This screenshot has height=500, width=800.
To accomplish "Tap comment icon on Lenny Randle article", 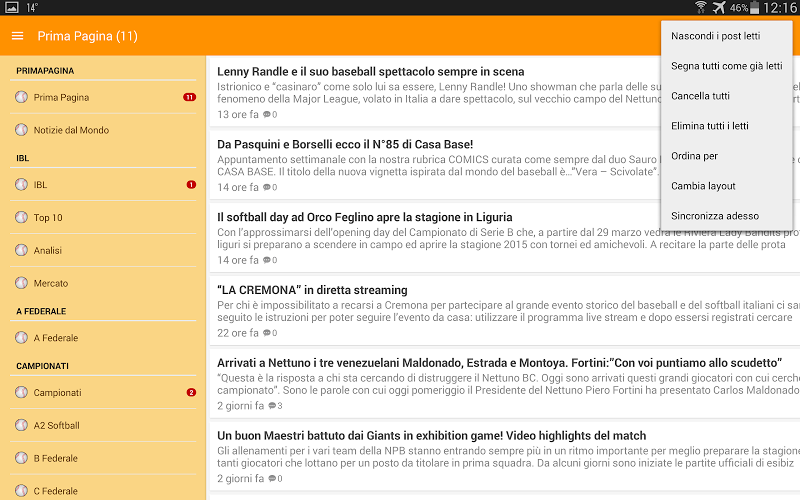I will pyautogui.click(x=266, y=114).
